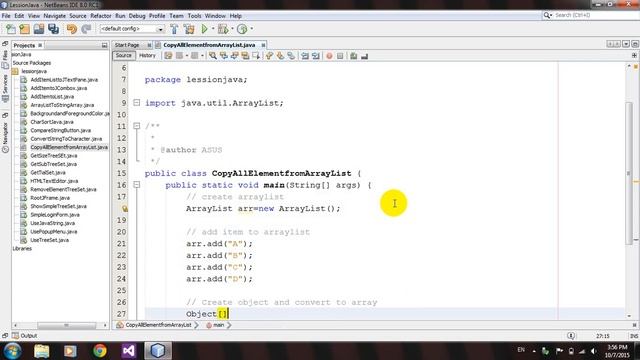This screenshot has height=360, width=640.
Task: Click the Shift Line Left icon
Action: (x=305, y=56)
